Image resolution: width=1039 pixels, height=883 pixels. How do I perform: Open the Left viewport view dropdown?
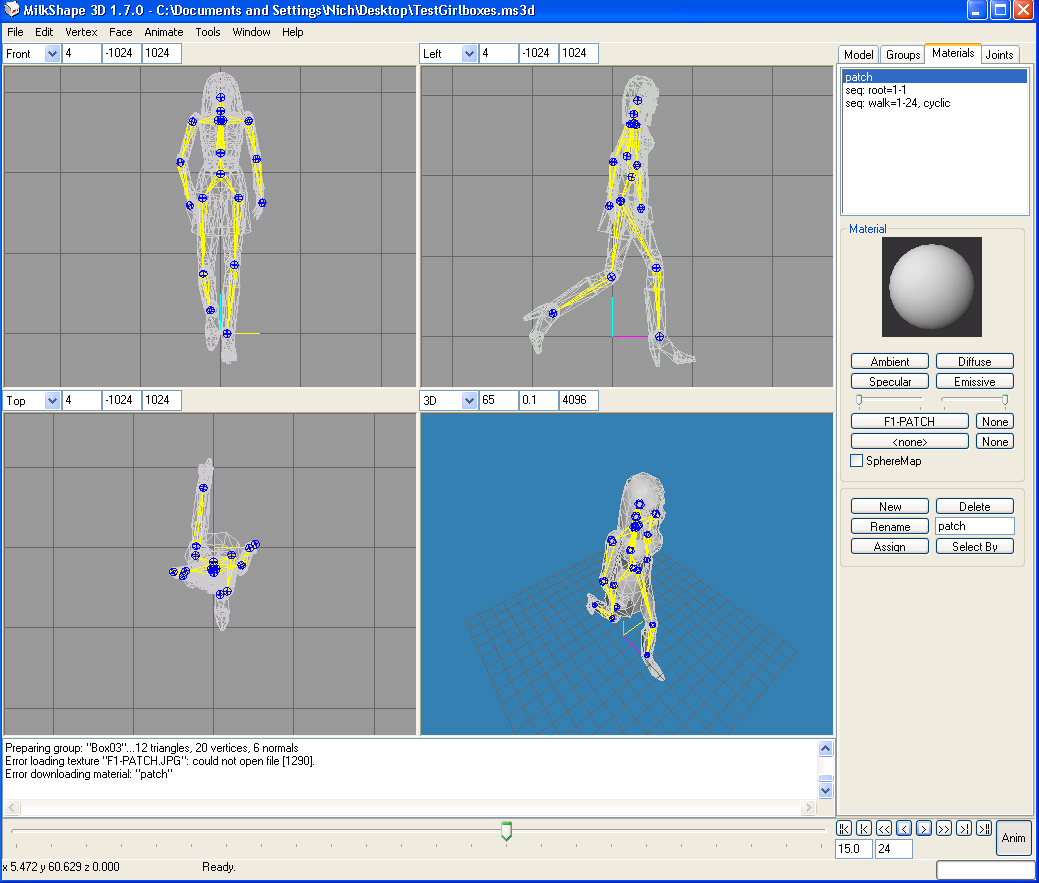[470, 54]
